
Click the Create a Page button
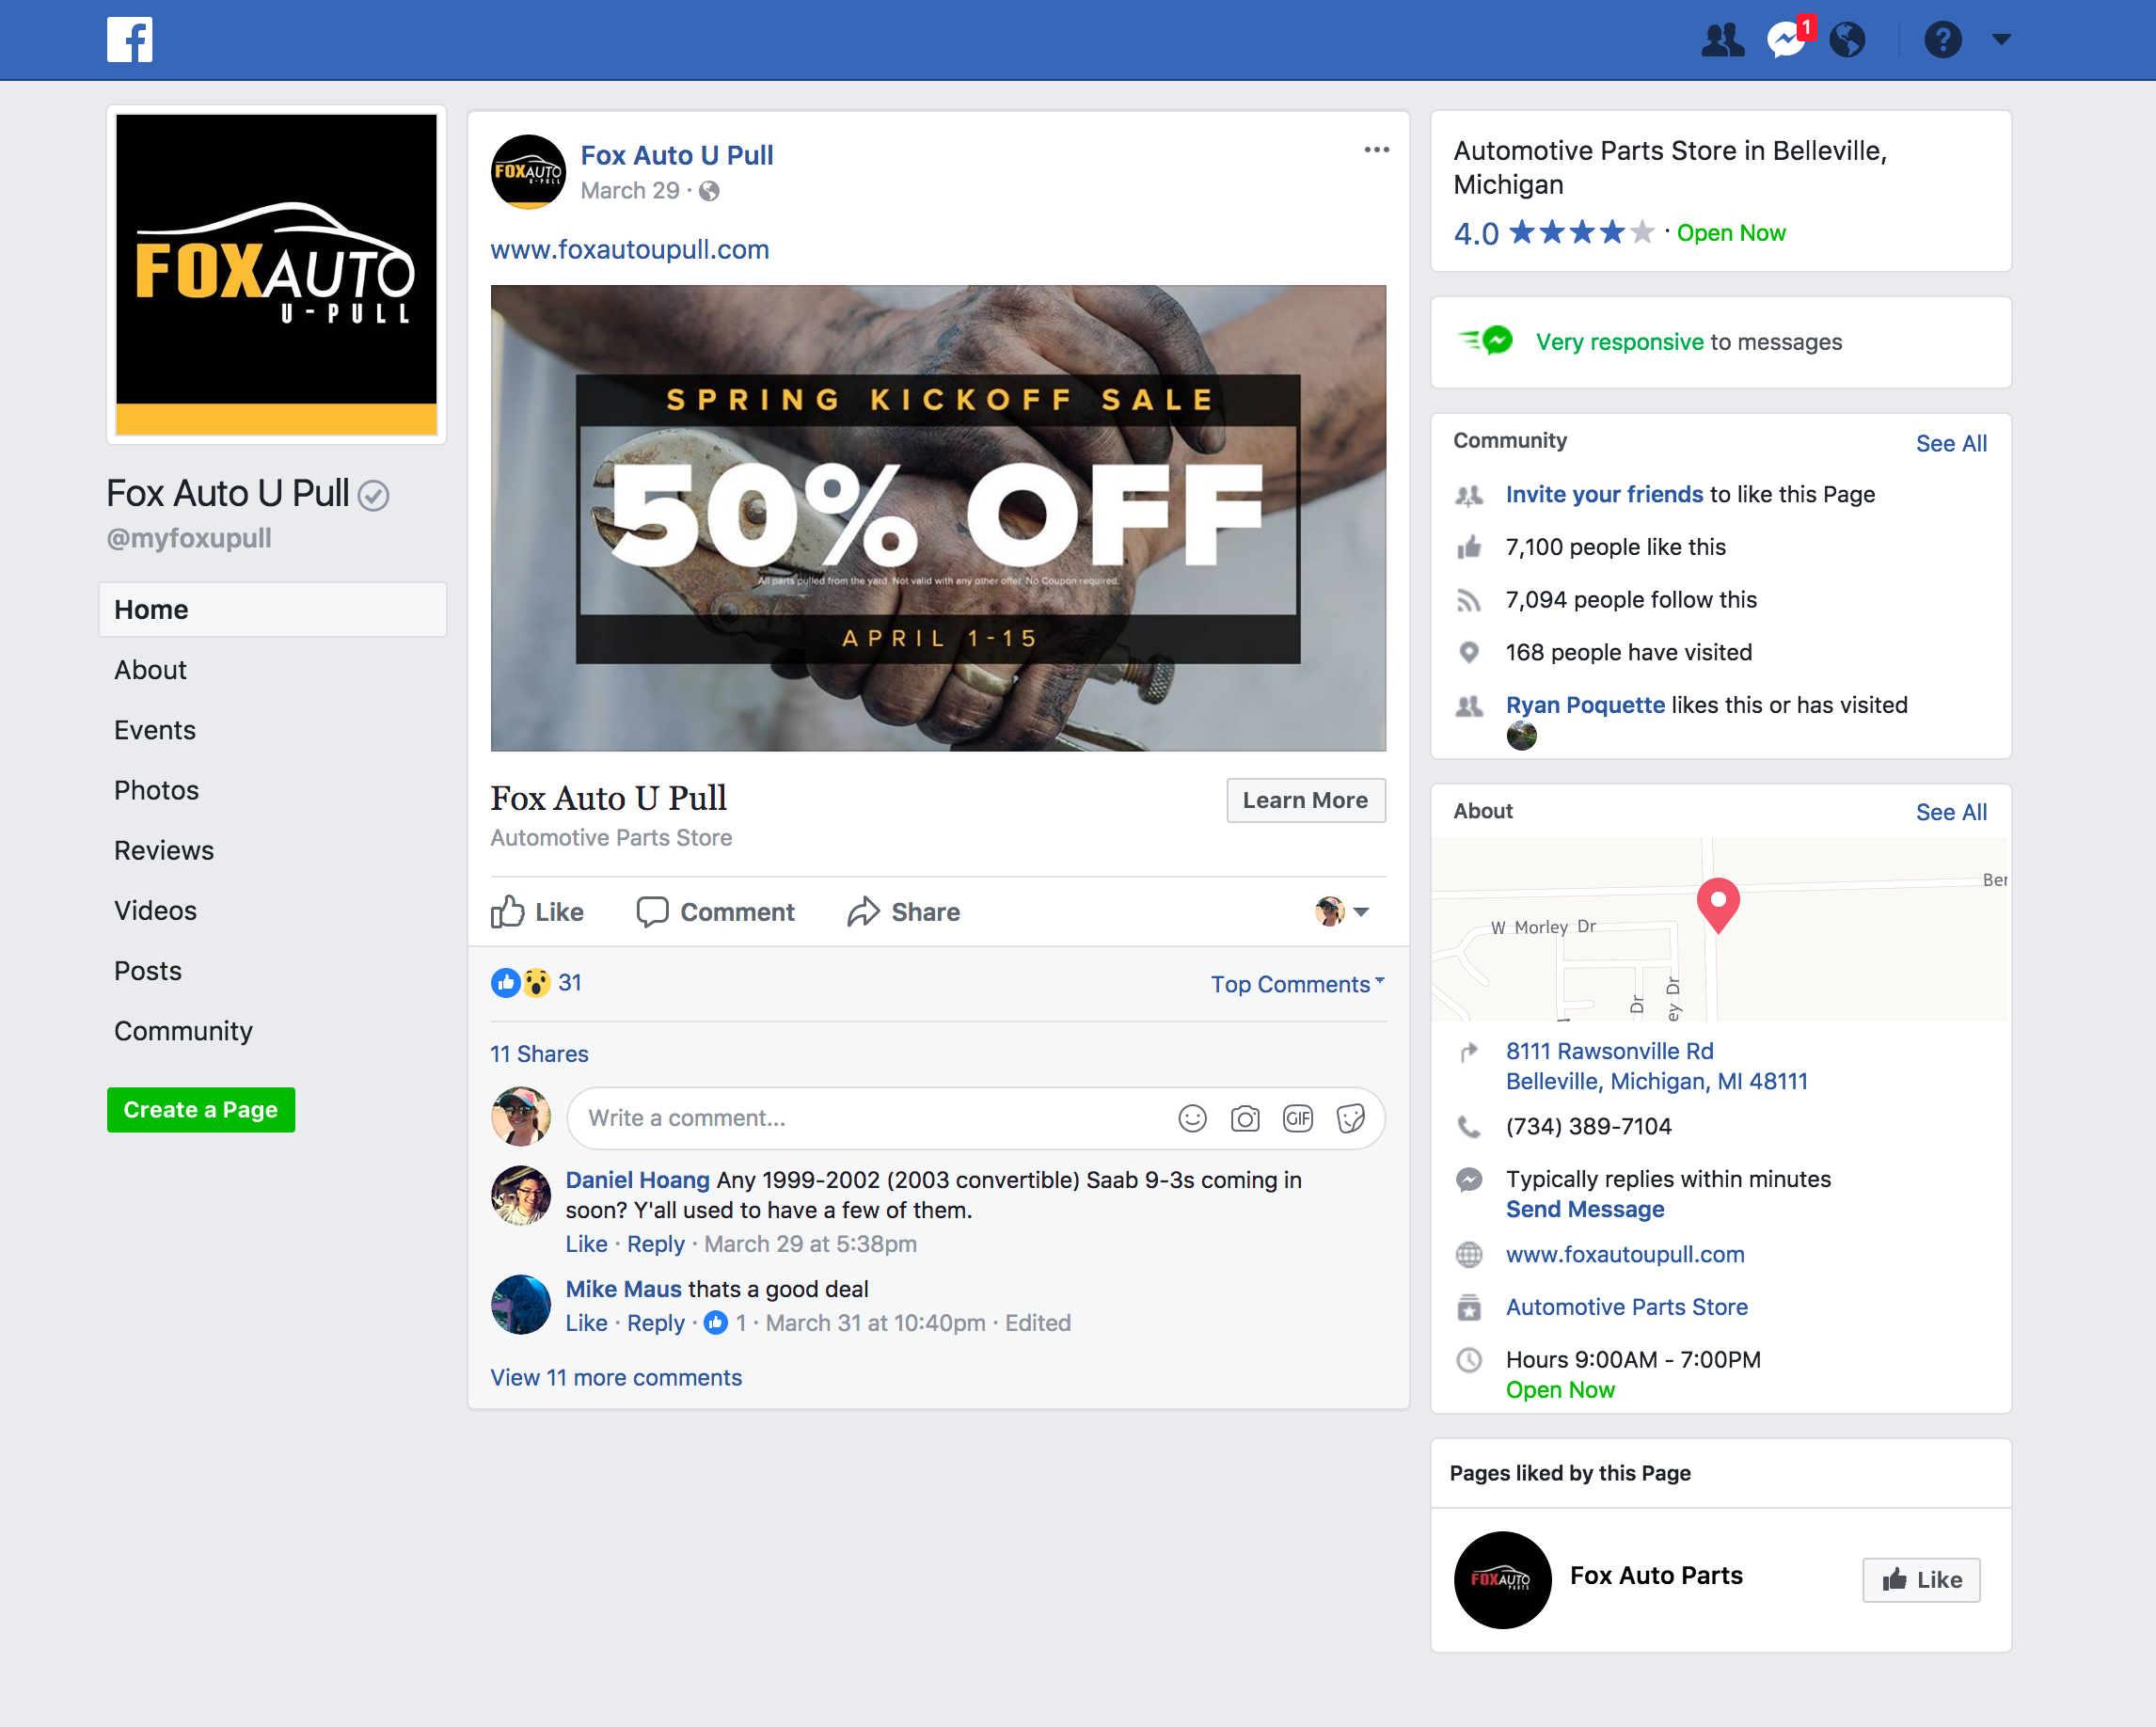pyautogui.click(x=201, y=1110)
